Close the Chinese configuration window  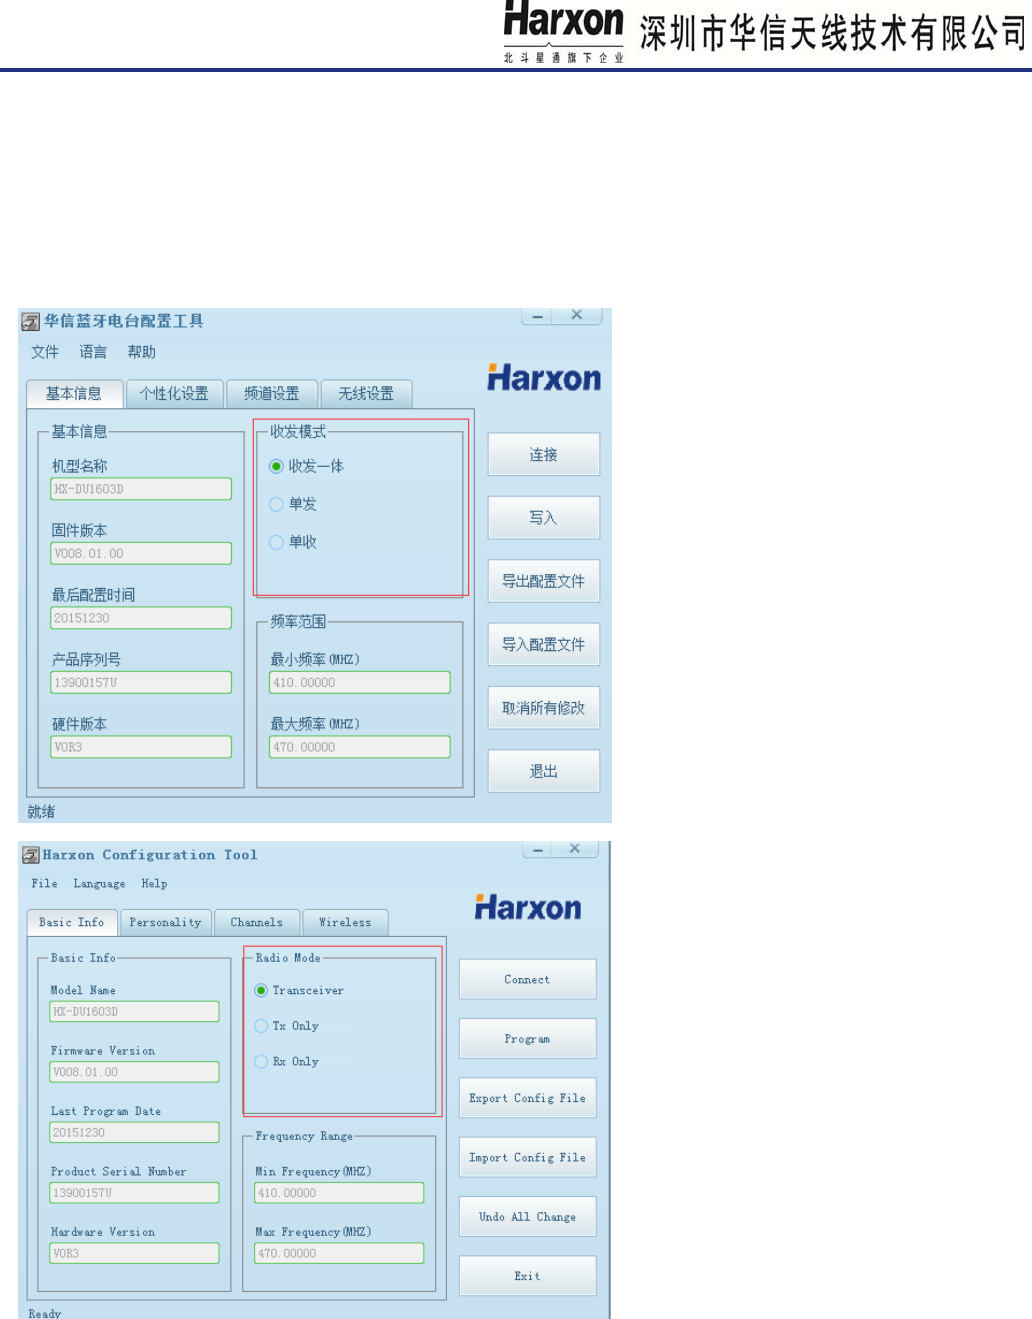[577, 315]
